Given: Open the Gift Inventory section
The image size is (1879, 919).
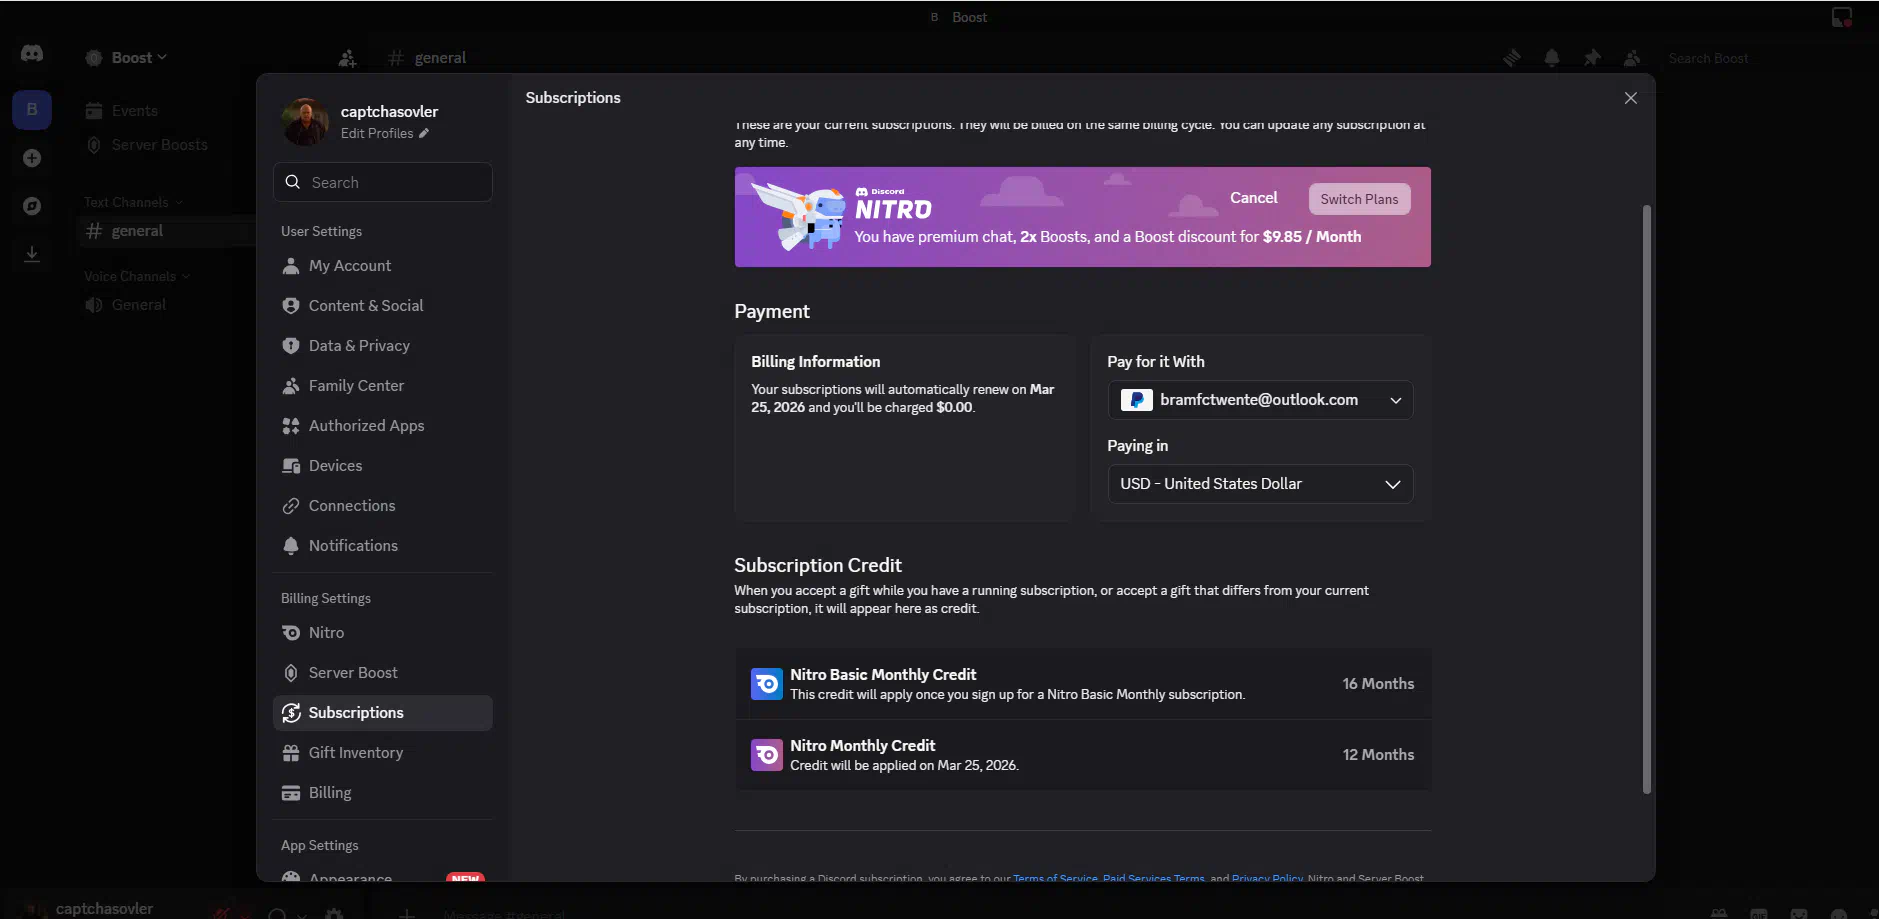Looking at the screenshot, I should 355,753.
